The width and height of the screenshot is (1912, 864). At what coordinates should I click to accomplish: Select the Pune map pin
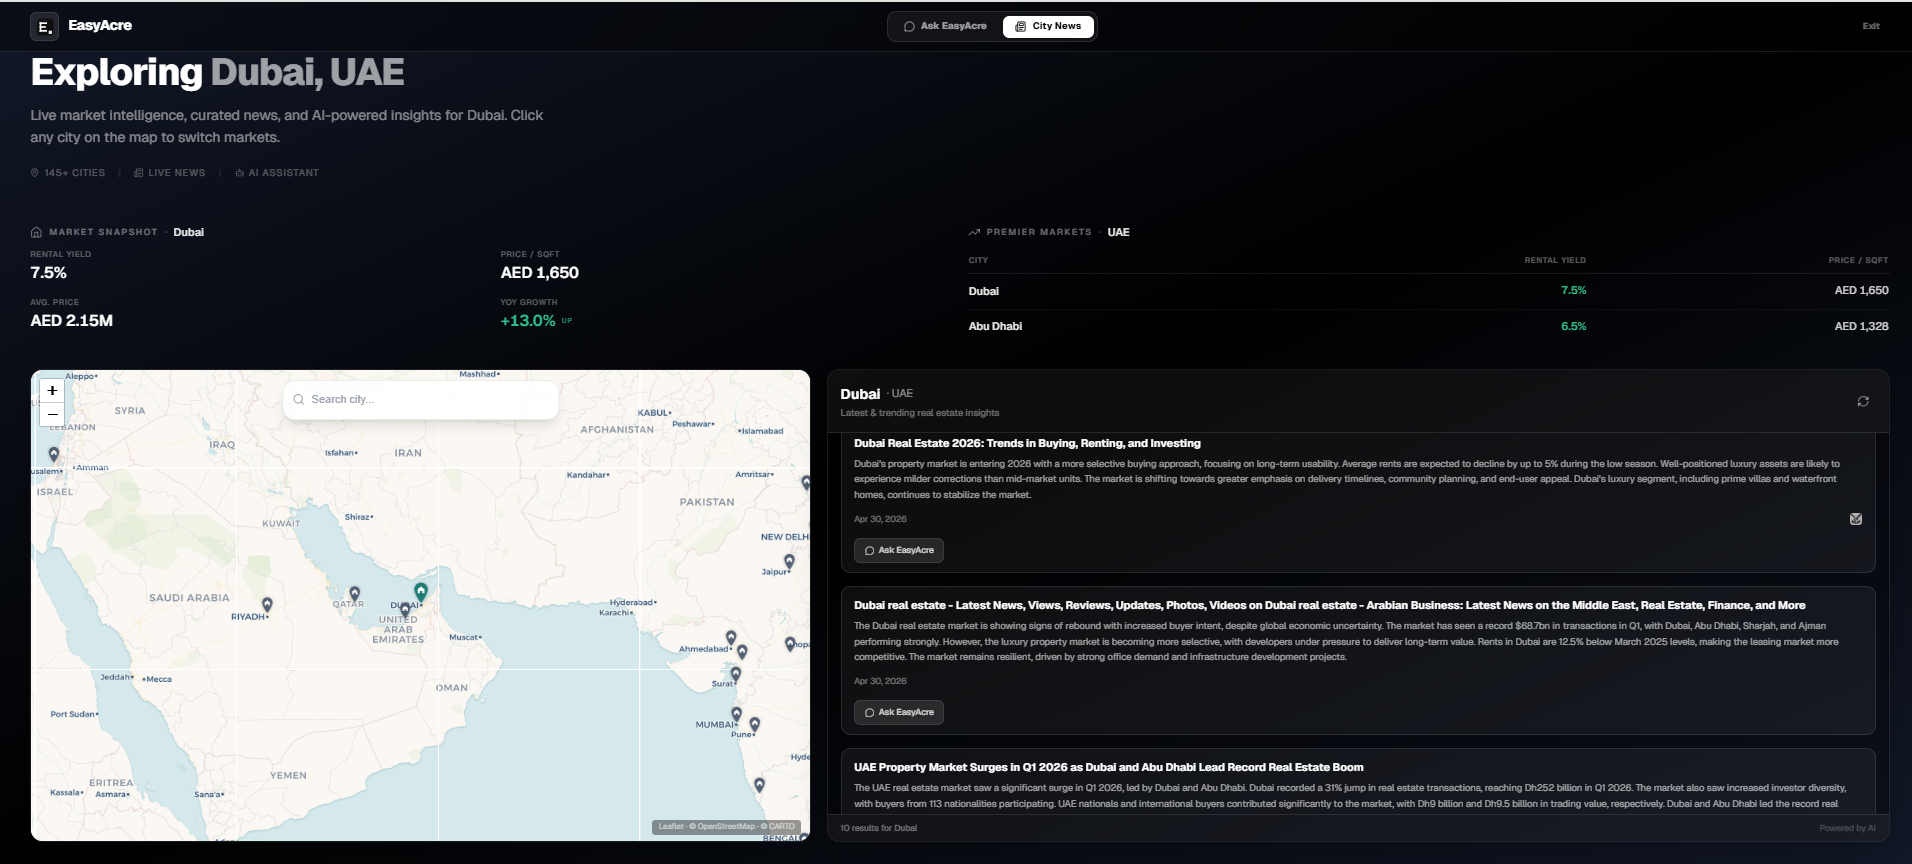tap(754, 724)
